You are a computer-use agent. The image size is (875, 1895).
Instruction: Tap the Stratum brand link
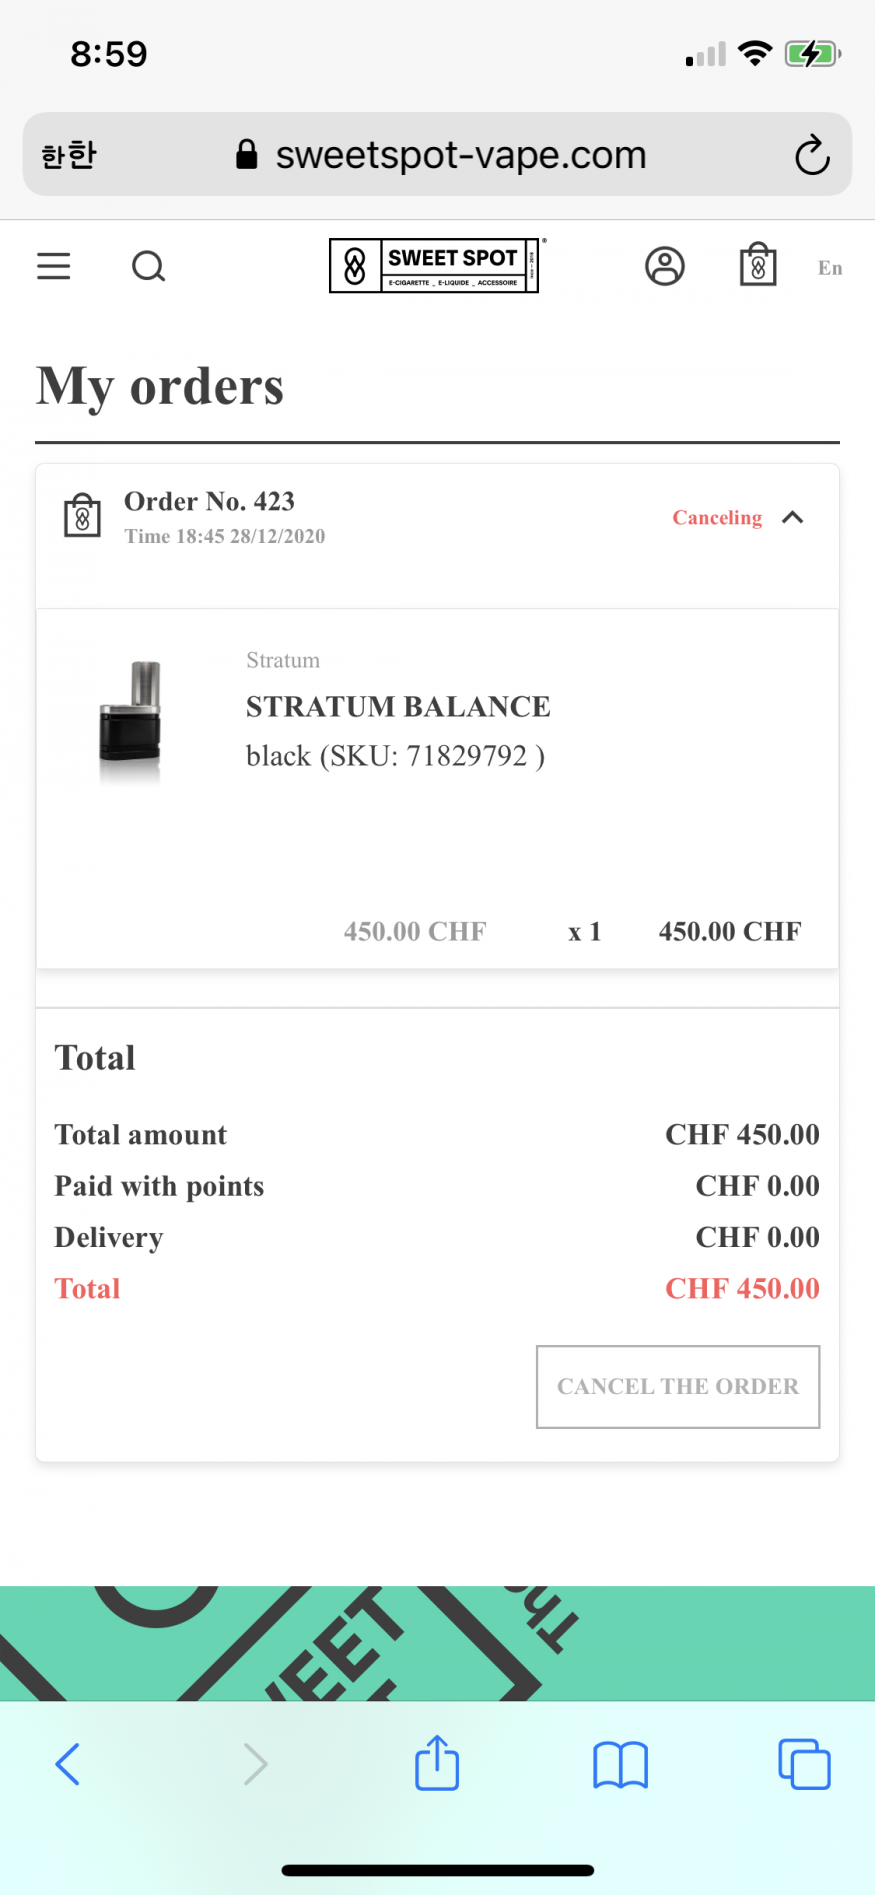click(283, 660)
